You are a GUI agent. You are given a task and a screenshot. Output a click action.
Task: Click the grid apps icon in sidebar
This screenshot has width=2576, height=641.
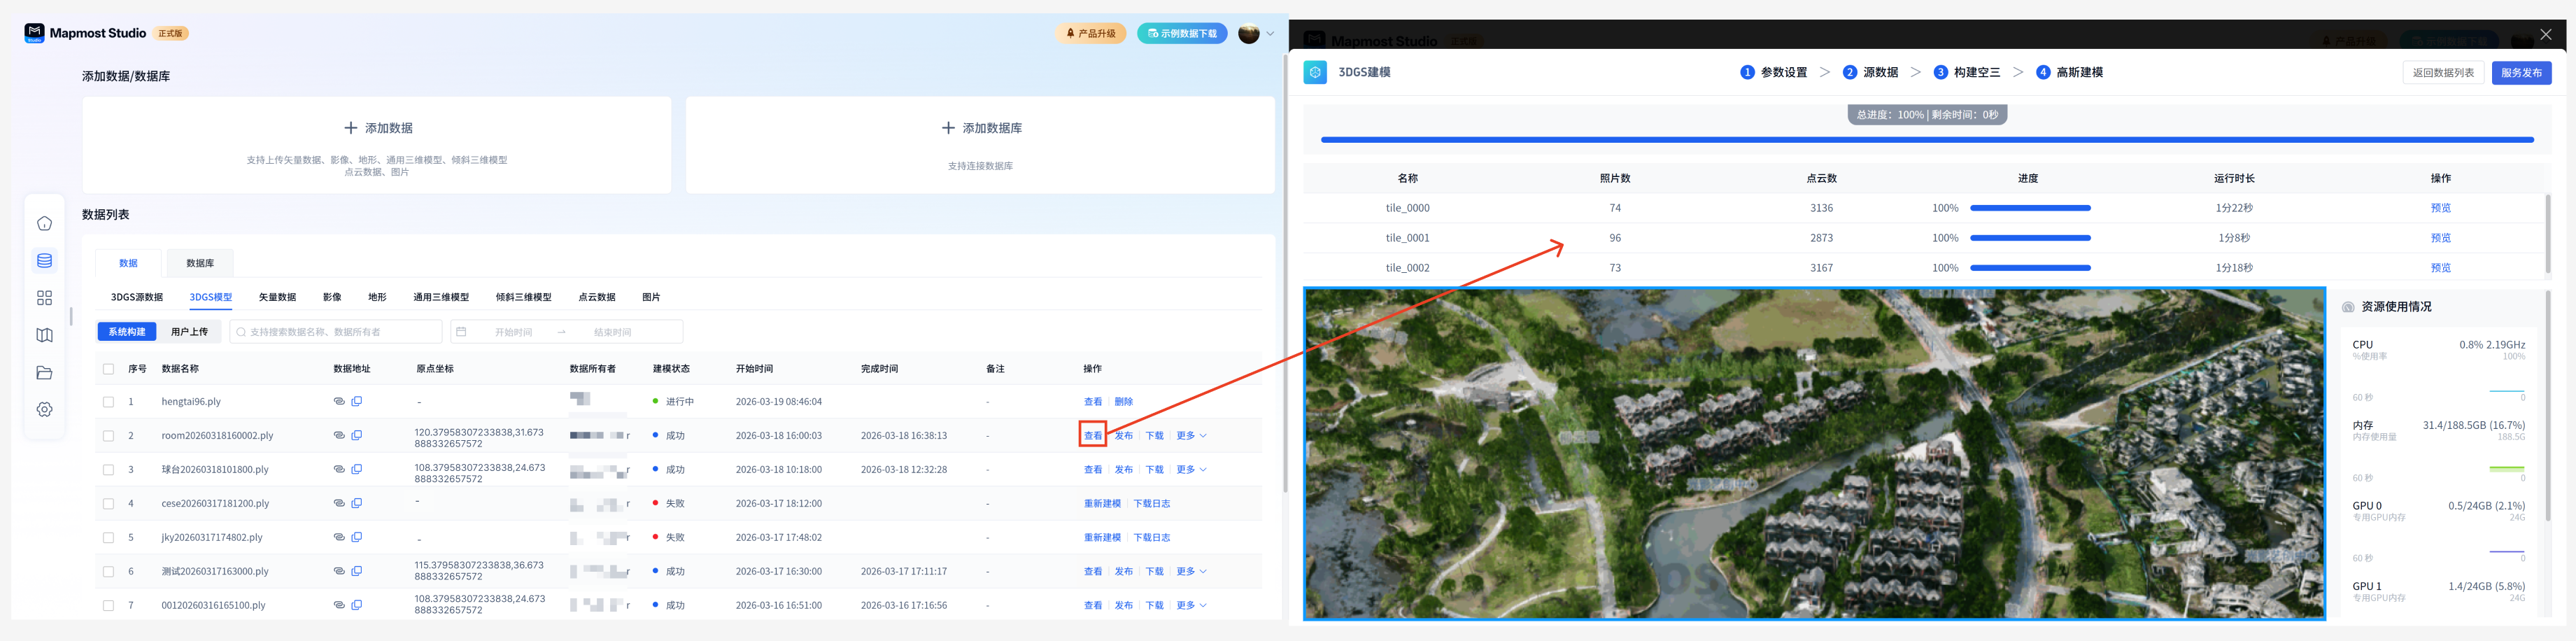[44, 298]
